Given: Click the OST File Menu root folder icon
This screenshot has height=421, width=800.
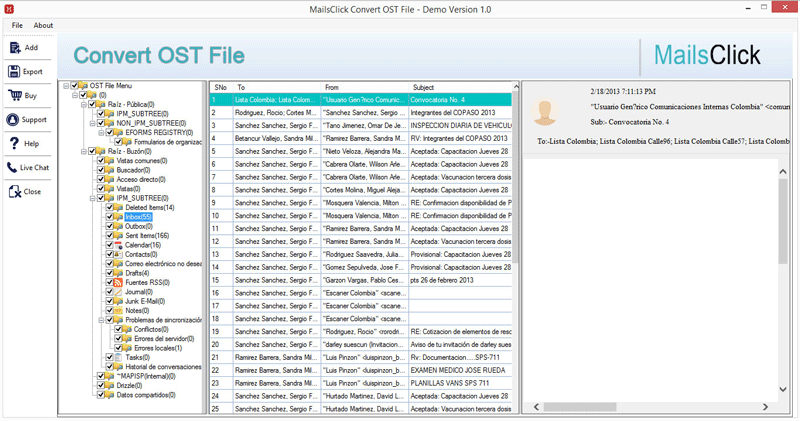Looking at the screenshot, I should [x=83, y=86].
